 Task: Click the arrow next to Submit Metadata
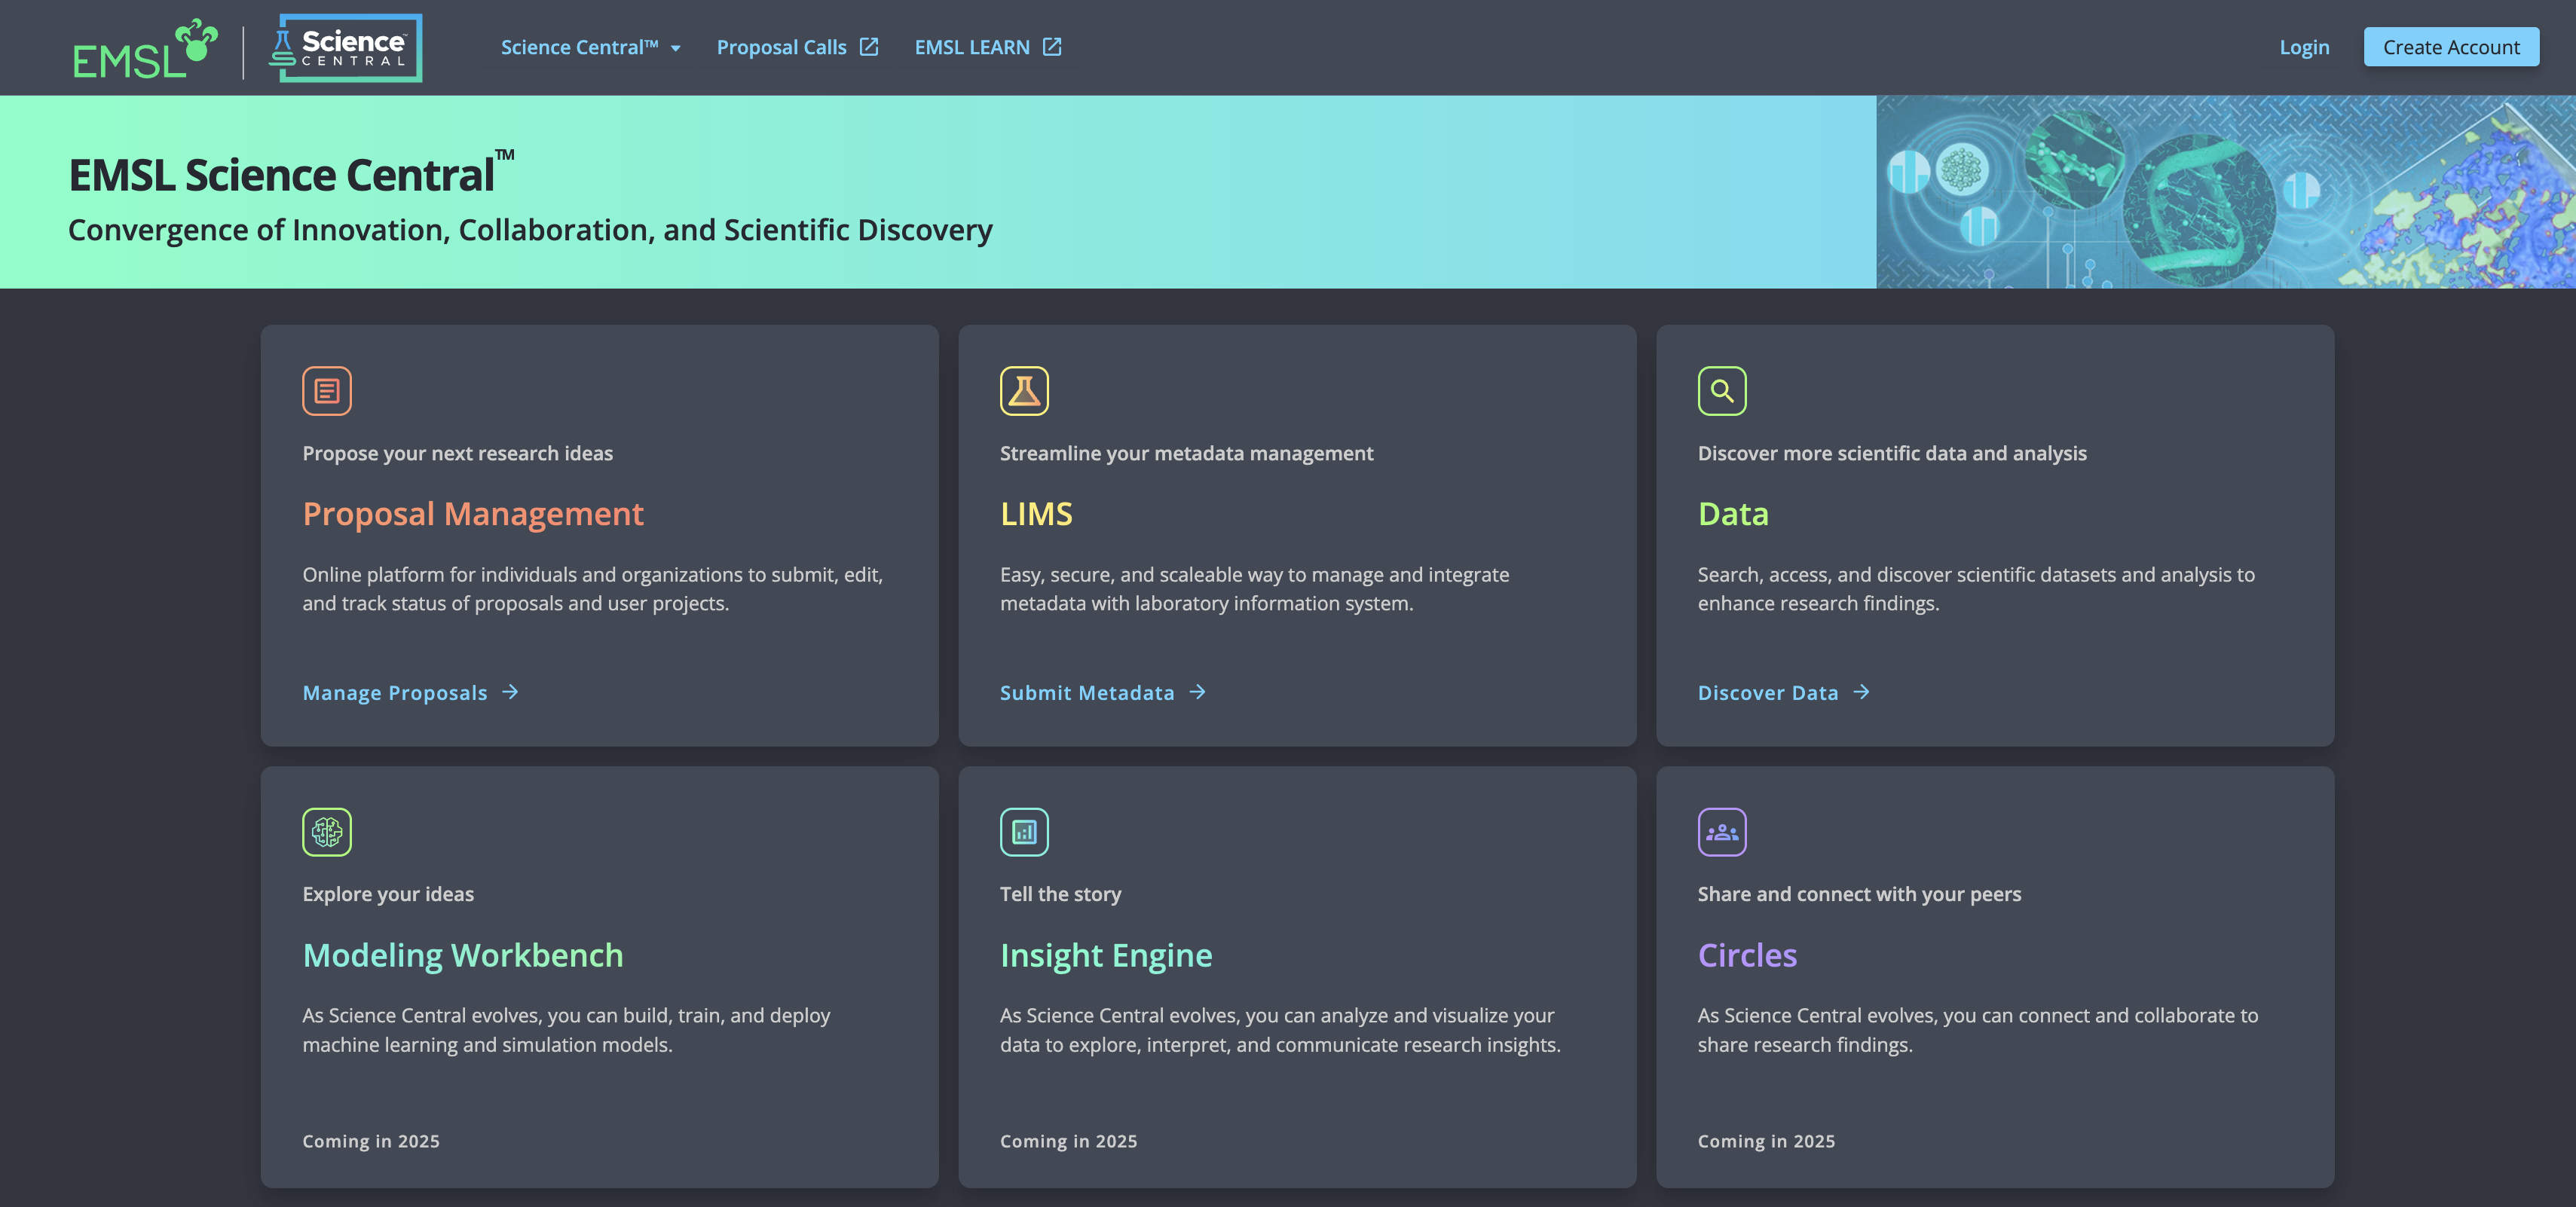(x=1198, y=692)
